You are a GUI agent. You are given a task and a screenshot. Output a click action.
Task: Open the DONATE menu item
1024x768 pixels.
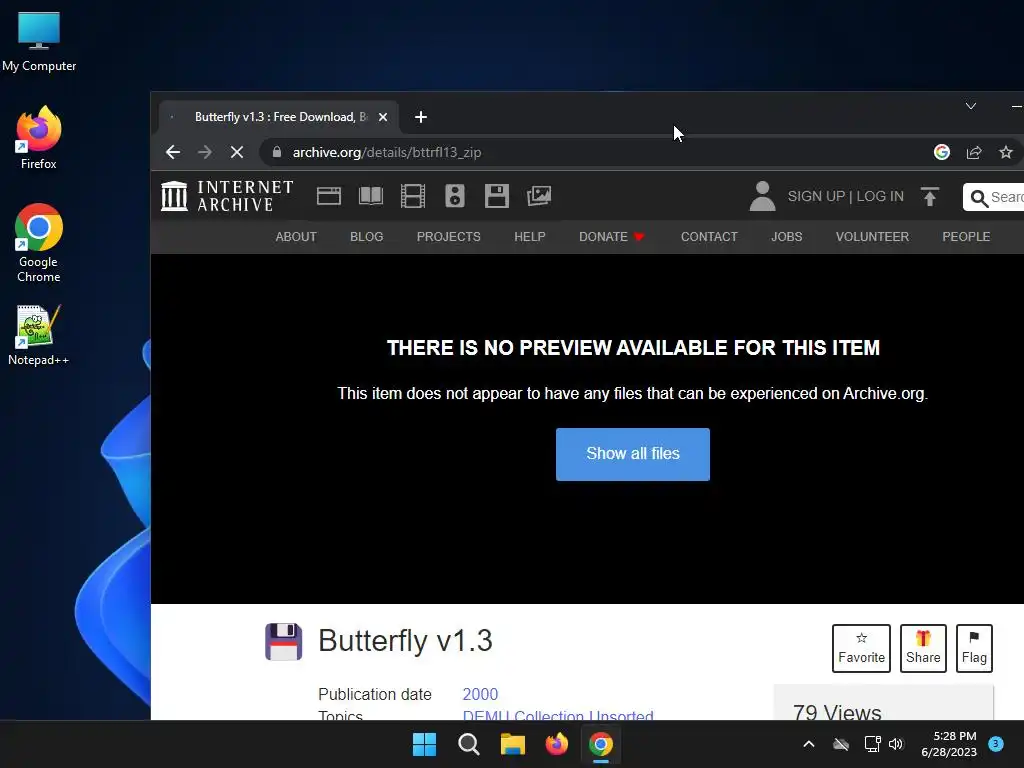[x=611, y=236]
